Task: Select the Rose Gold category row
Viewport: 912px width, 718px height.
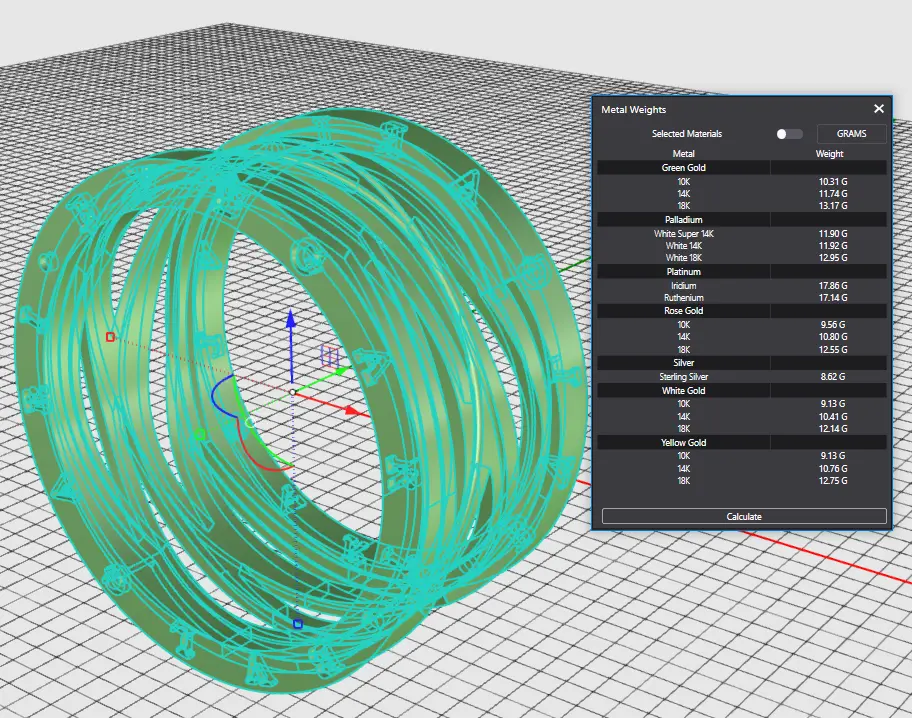Action: pyautogui.click(x=684, y=311)
